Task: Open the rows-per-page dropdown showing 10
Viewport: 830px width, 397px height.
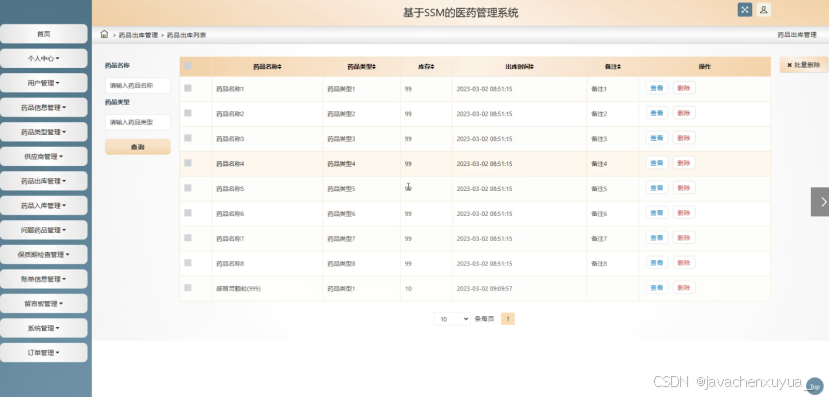Action: pos(452,319)
